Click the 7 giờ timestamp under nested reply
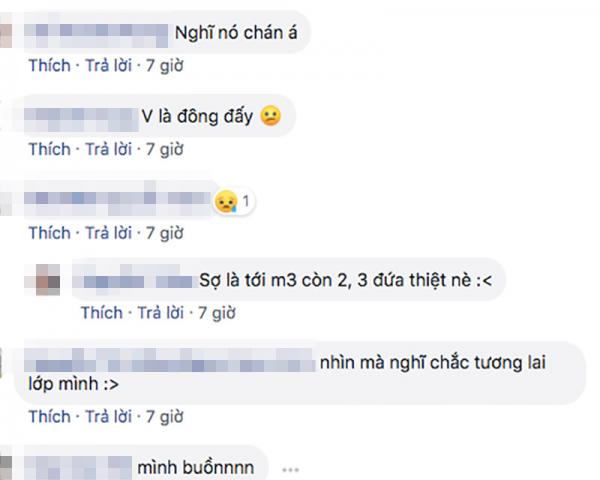600x480 pixels. click(217, 313)
